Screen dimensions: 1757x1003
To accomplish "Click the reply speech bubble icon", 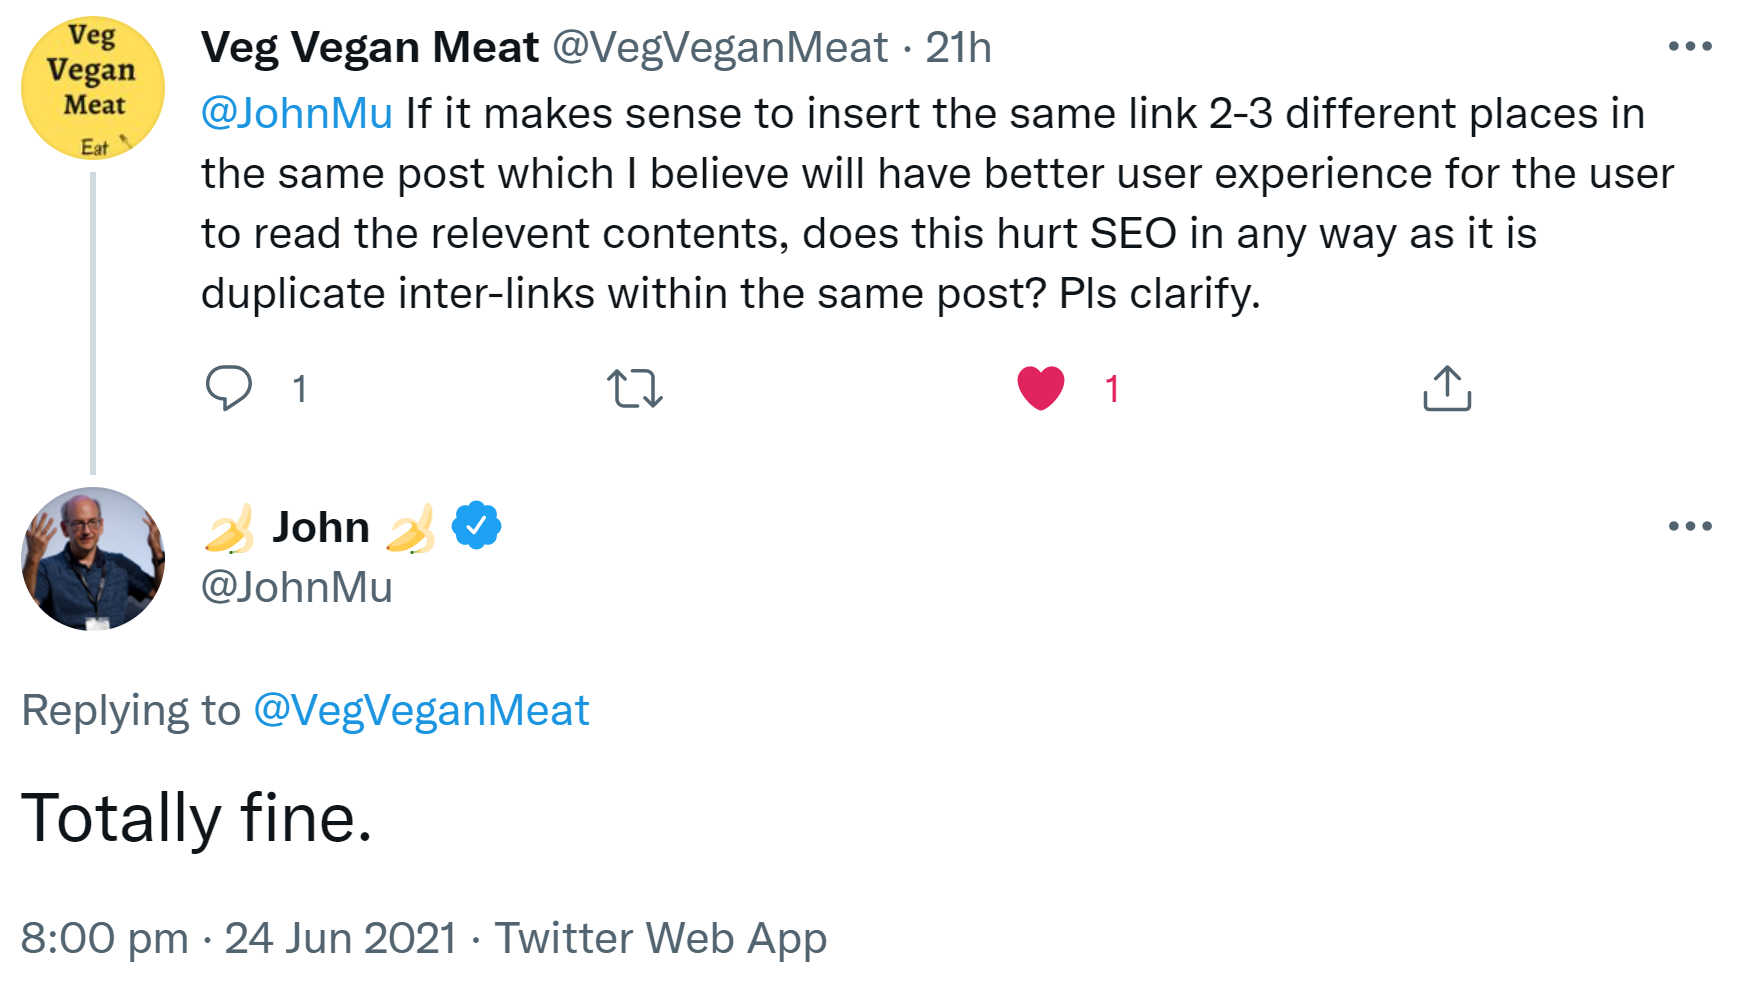I will pos(228,388).
